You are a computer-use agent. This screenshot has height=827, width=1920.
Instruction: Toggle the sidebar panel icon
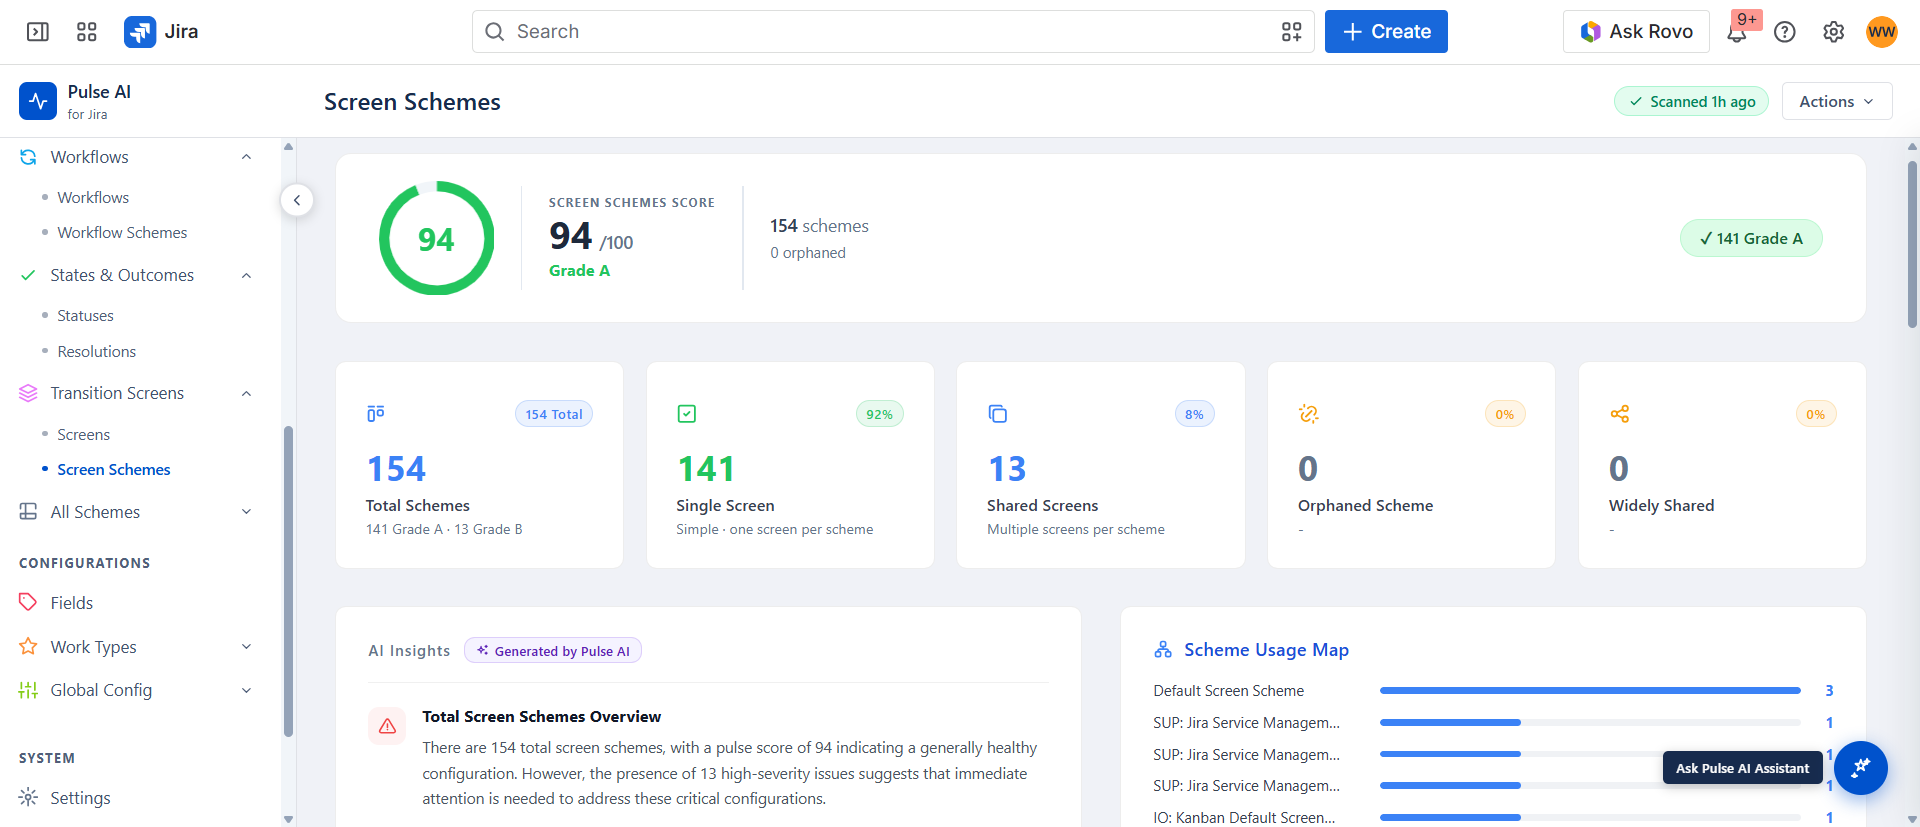pyautogui.click(x=38, y=32)
